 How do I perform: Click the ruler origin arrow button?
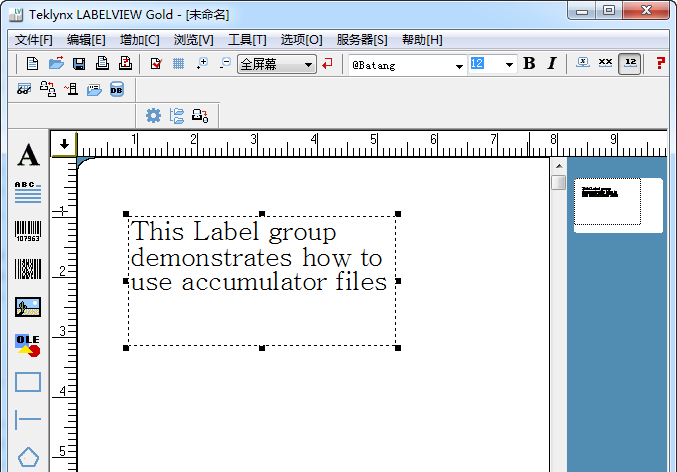pos(64,143)
